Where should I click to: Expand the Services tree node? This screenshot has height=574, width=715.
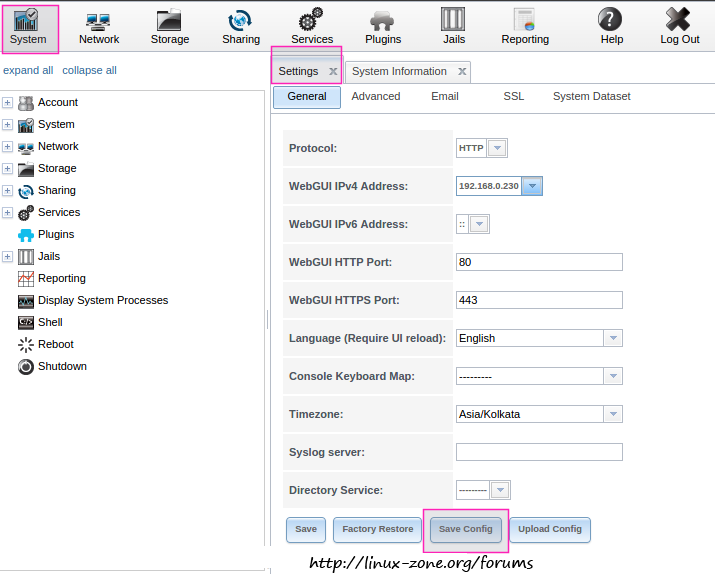[x=8, y=213]
